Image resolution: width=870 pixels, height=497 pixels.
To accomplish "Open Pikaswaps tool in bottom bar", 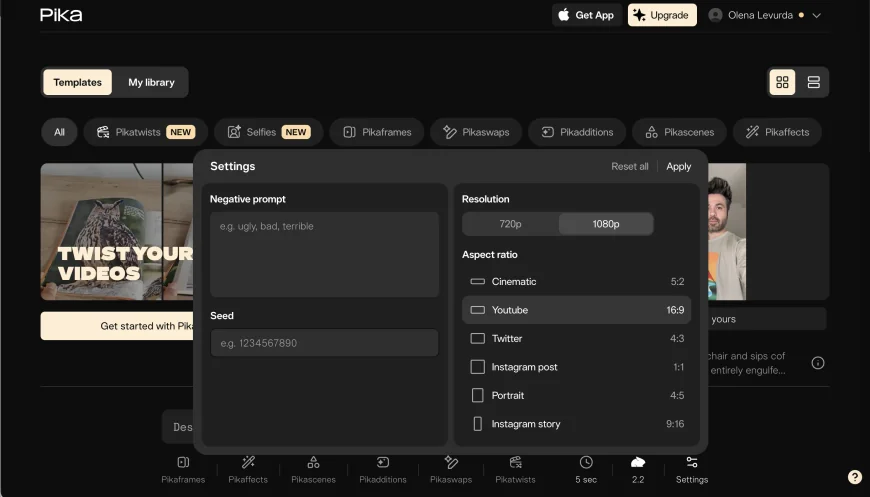I will point(451,469).
